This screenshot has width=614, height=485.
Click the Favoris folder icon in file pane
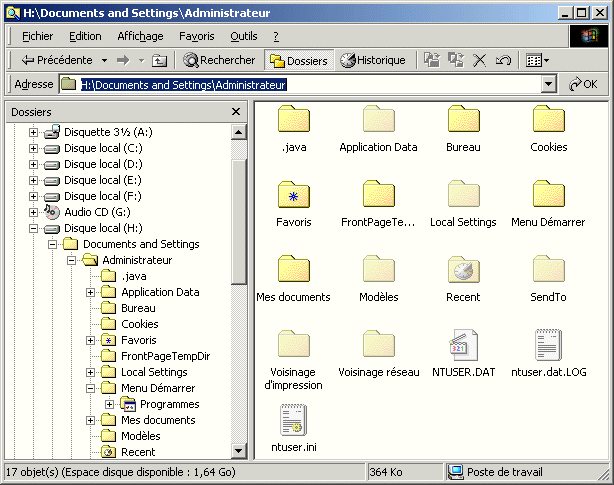[x=293, y=194]
